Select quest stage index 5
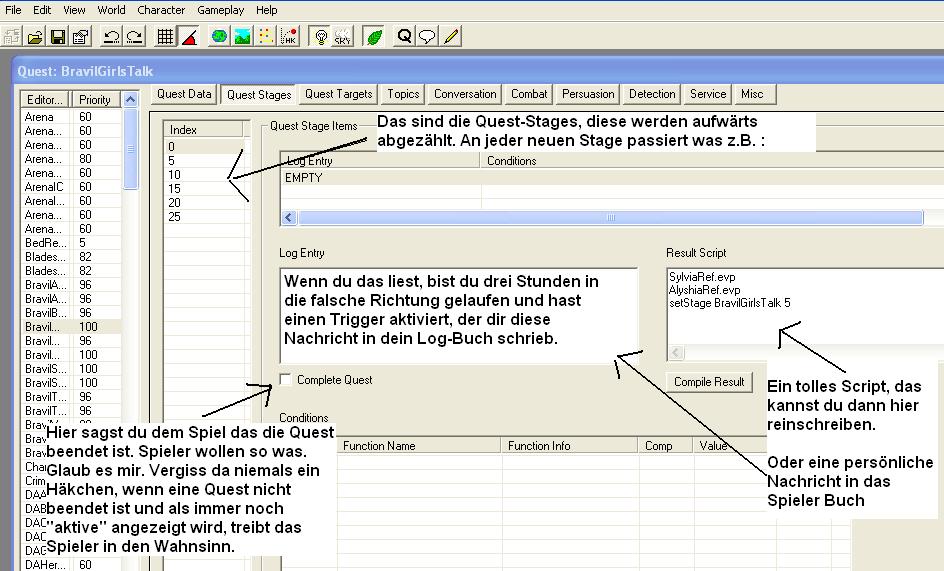 pos(204,161)
